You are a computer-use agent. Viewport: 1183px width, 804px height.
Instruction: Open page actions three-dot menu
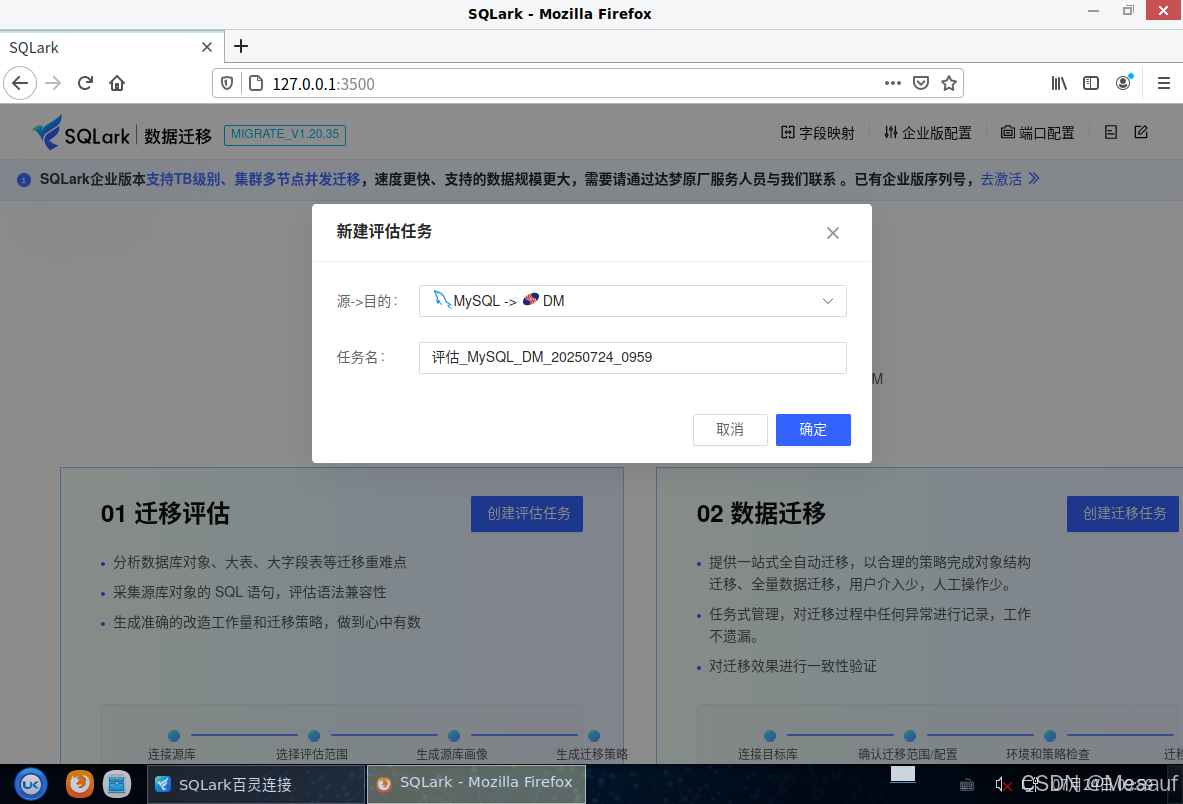[893, 83]
